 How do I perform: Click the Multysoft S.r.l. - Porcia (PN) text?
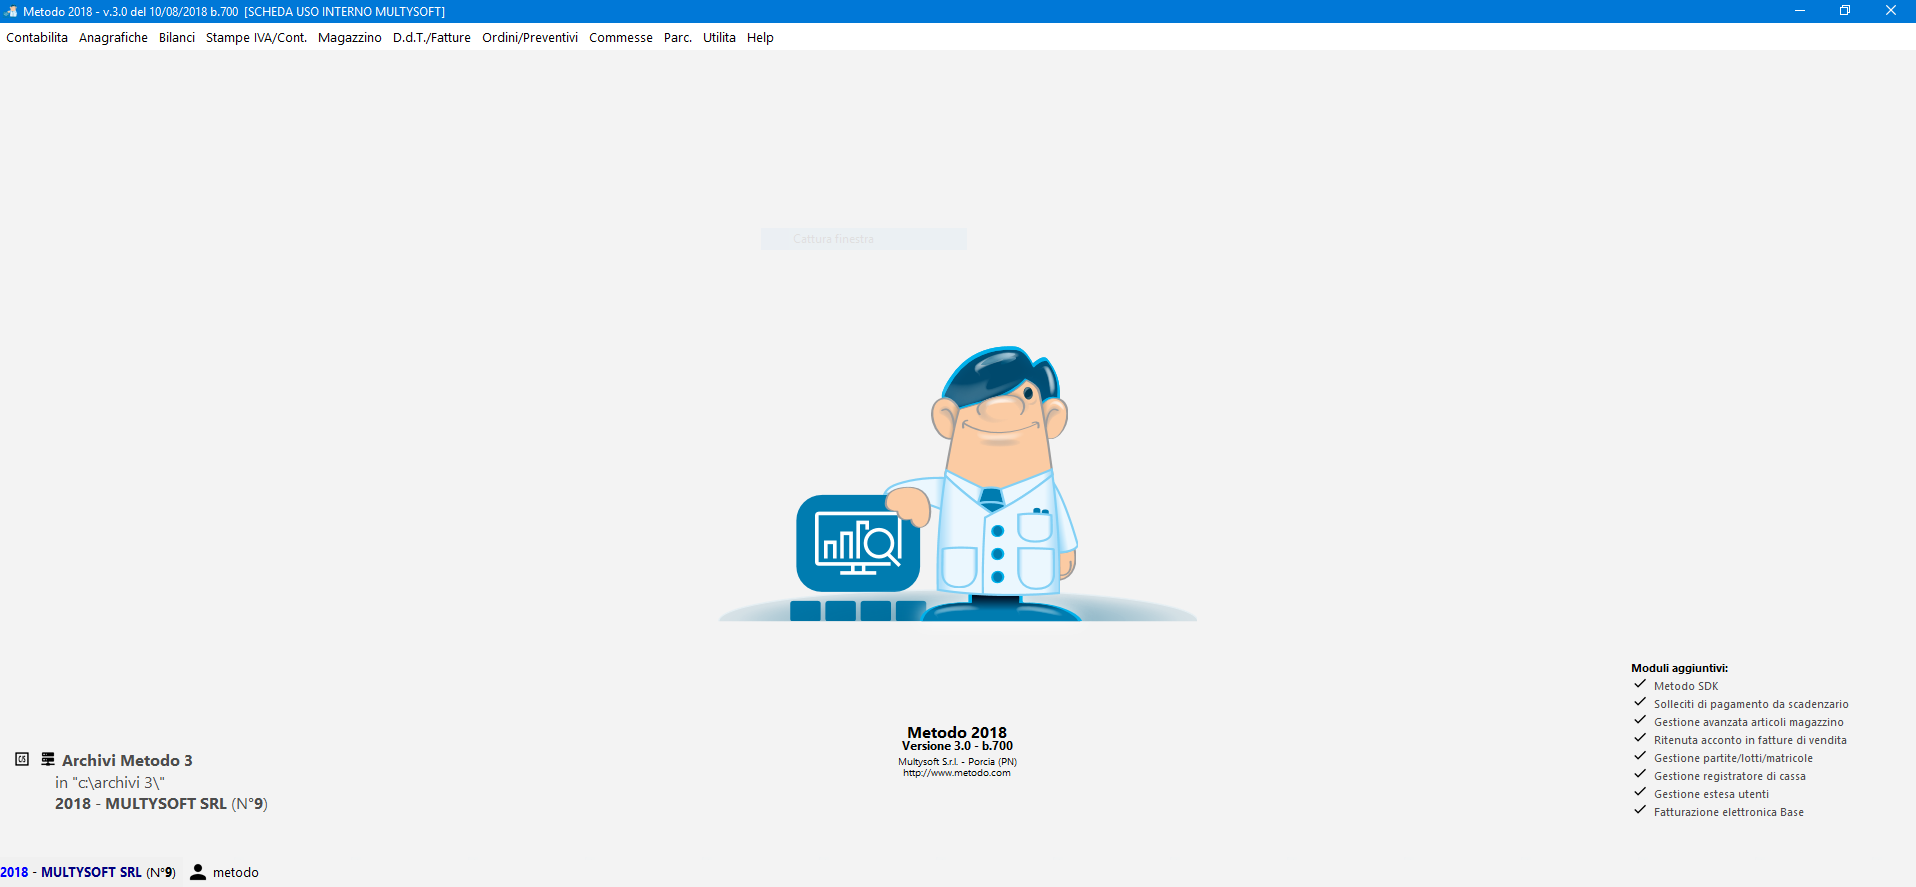click(957, 762)
